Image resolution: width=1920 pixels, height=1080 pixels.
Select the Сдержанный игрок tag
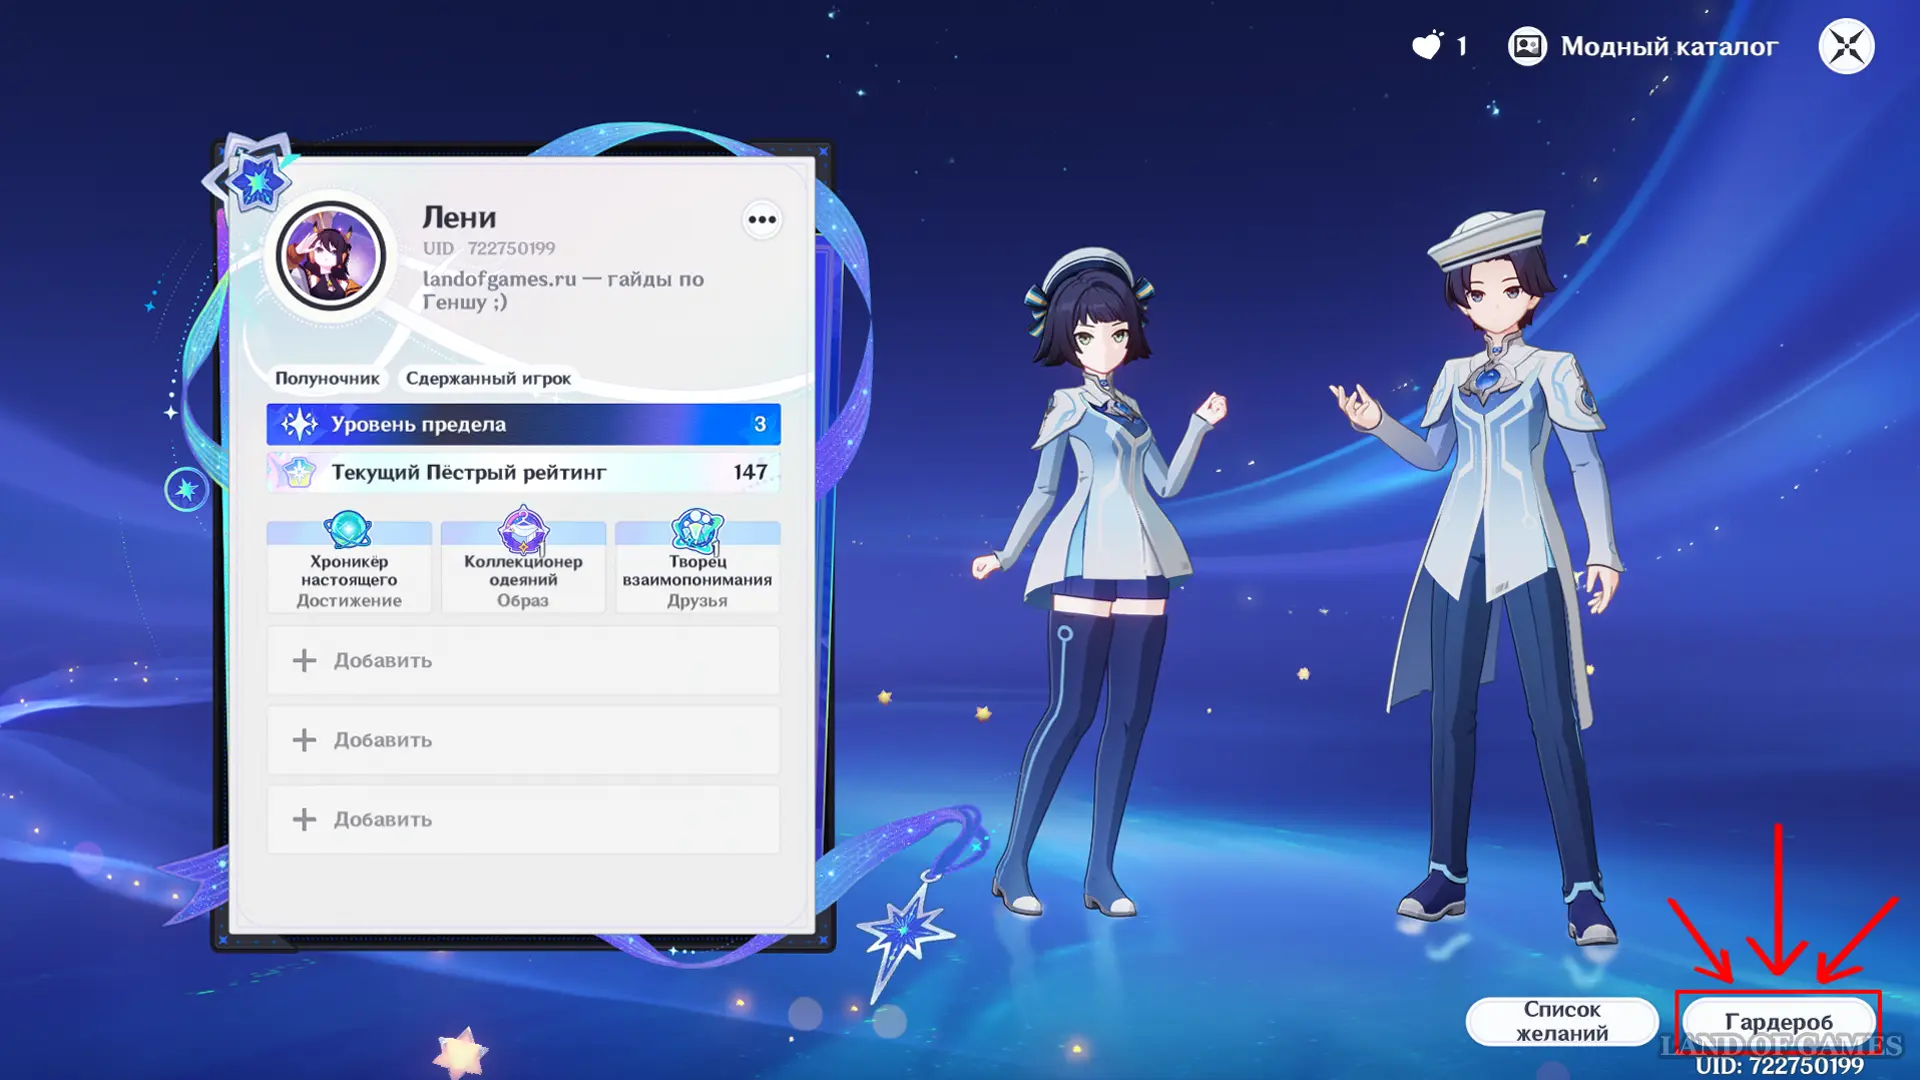coord(488,378)
